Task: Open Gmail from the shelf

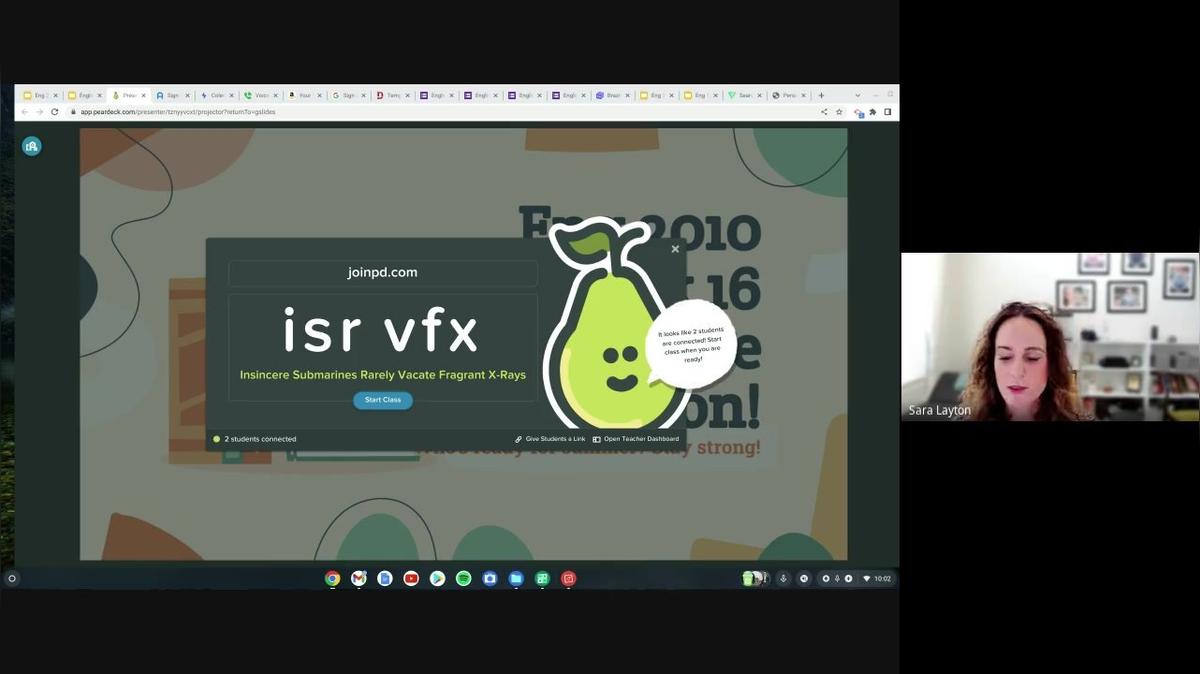Action: point(358,578)
